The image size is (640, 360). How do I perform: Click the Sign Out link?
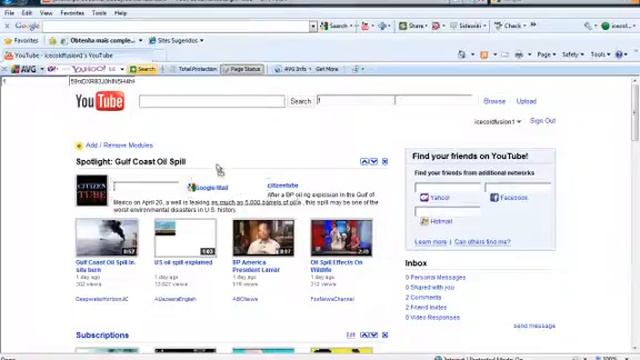pos(542,121)
